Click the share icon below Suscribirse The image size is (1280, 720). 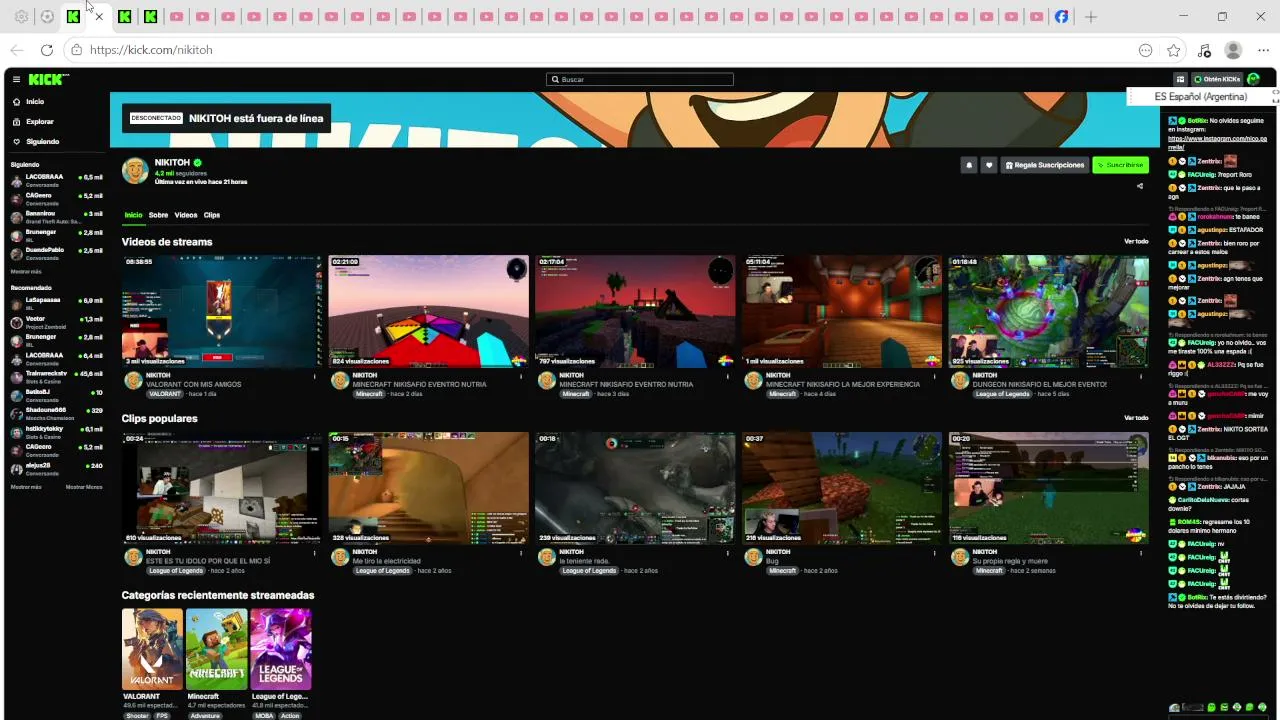[1140, 186]
